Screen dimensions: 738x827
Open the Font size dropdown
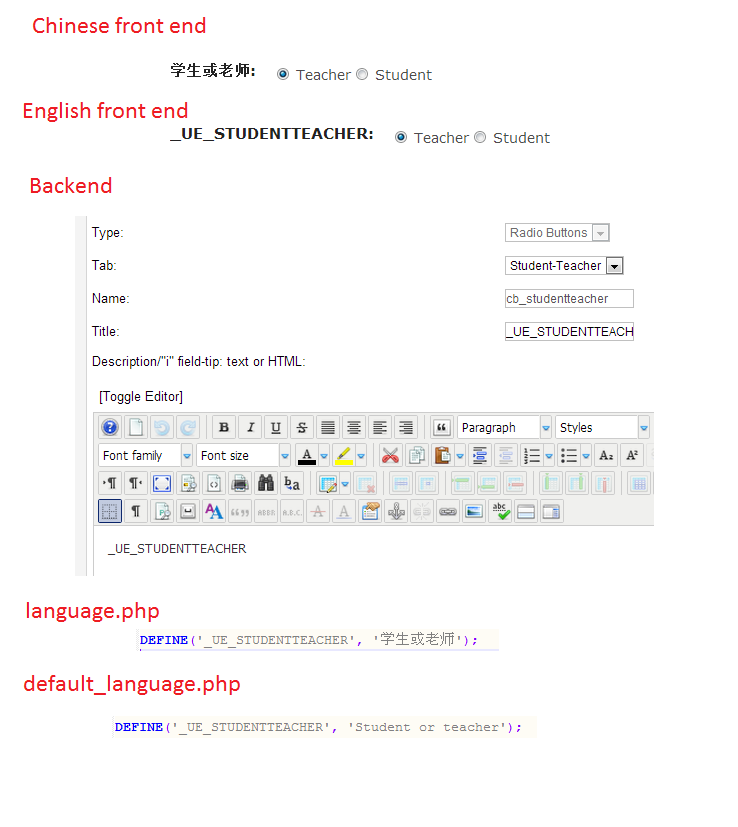(243, 455)
